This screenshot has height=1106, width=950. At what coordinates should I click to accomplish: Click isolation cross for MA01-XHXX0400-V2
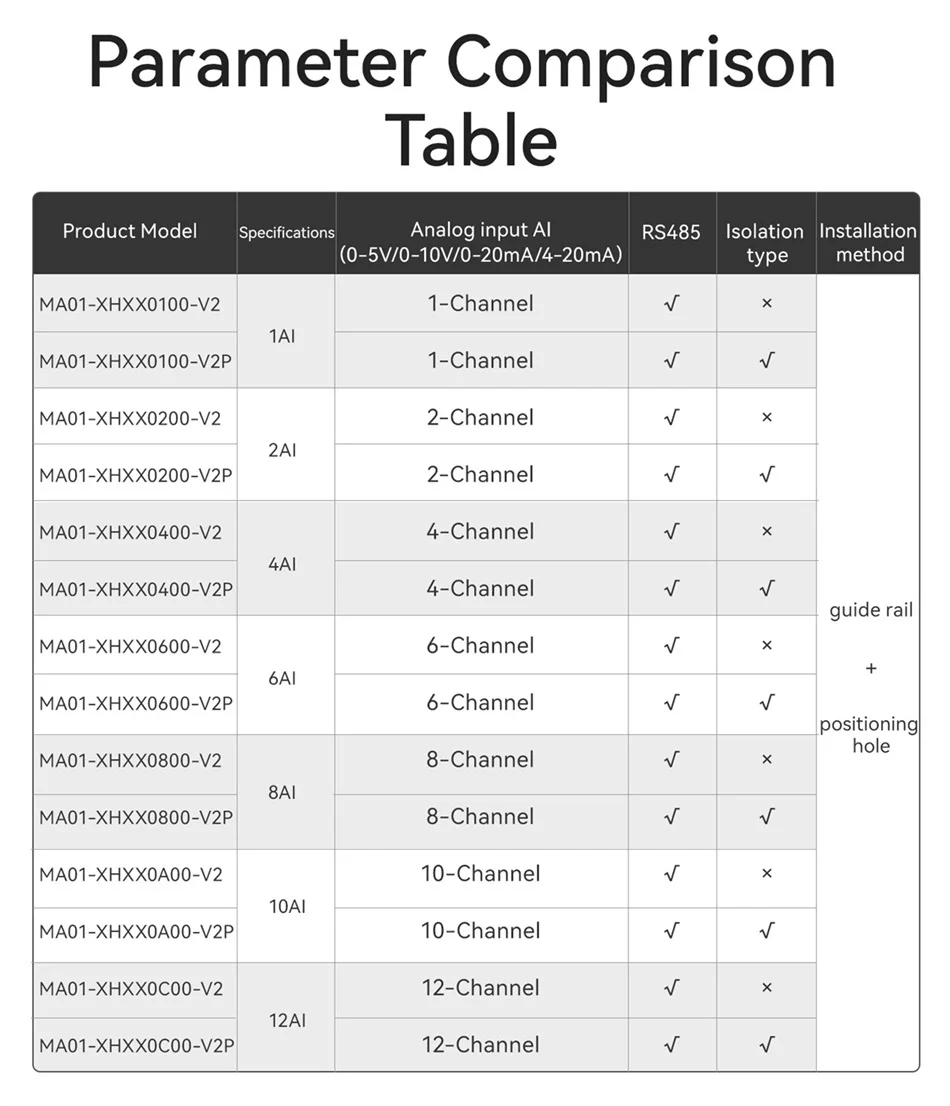pyautogui.click(x=767, y=531)
